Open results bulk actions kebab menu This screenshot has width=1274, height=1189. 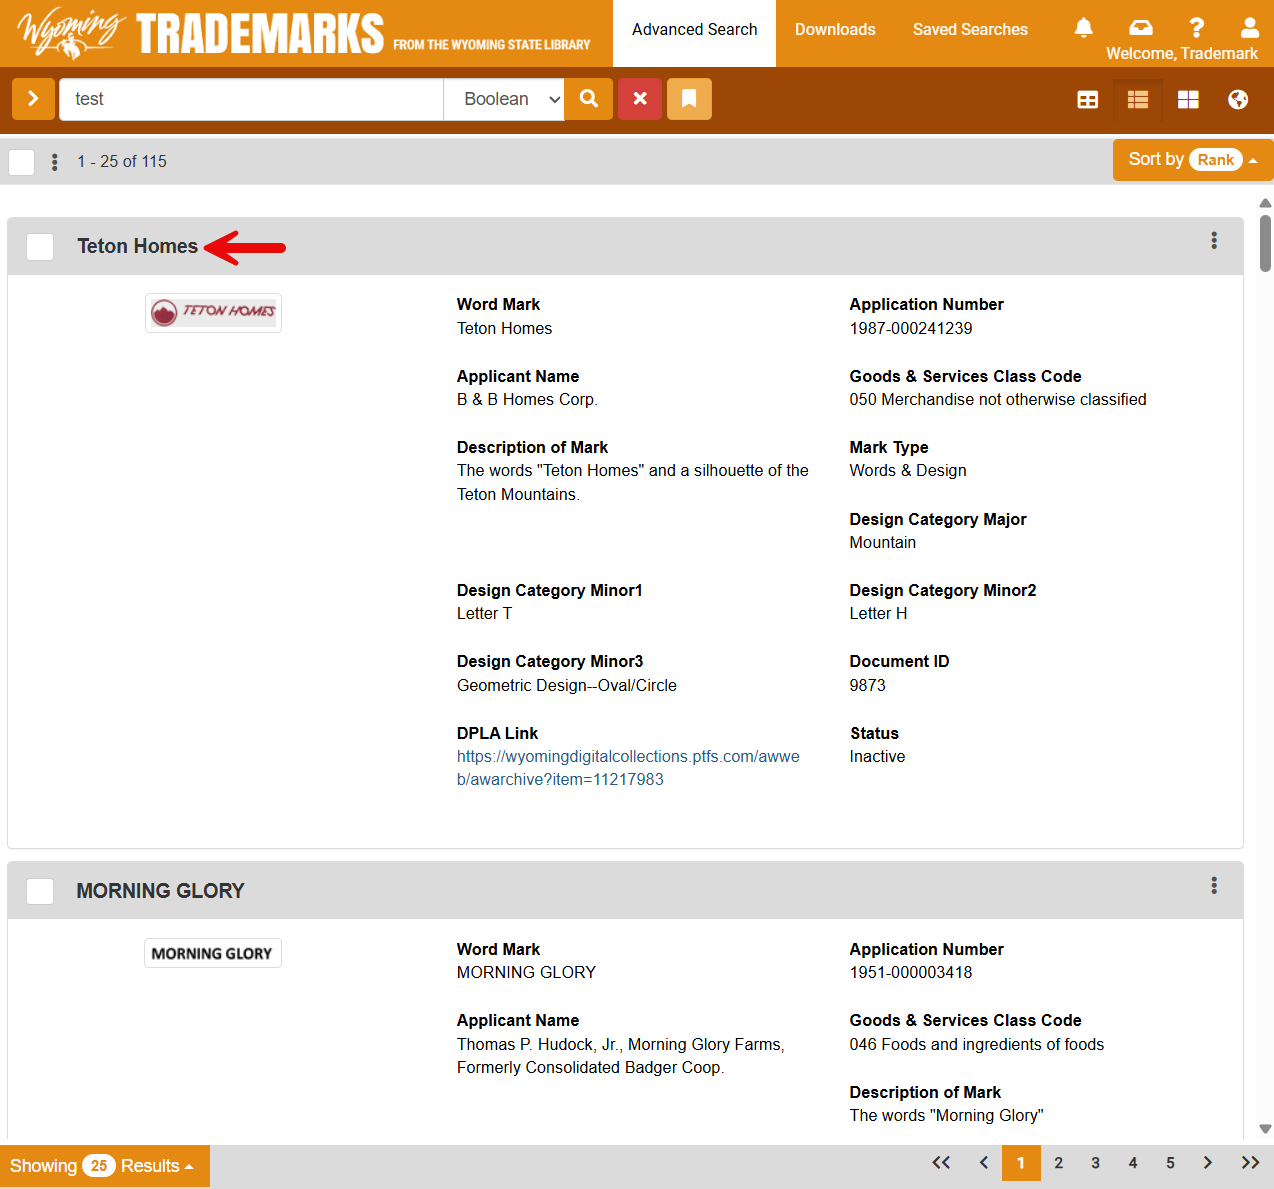tap(55, 162)
